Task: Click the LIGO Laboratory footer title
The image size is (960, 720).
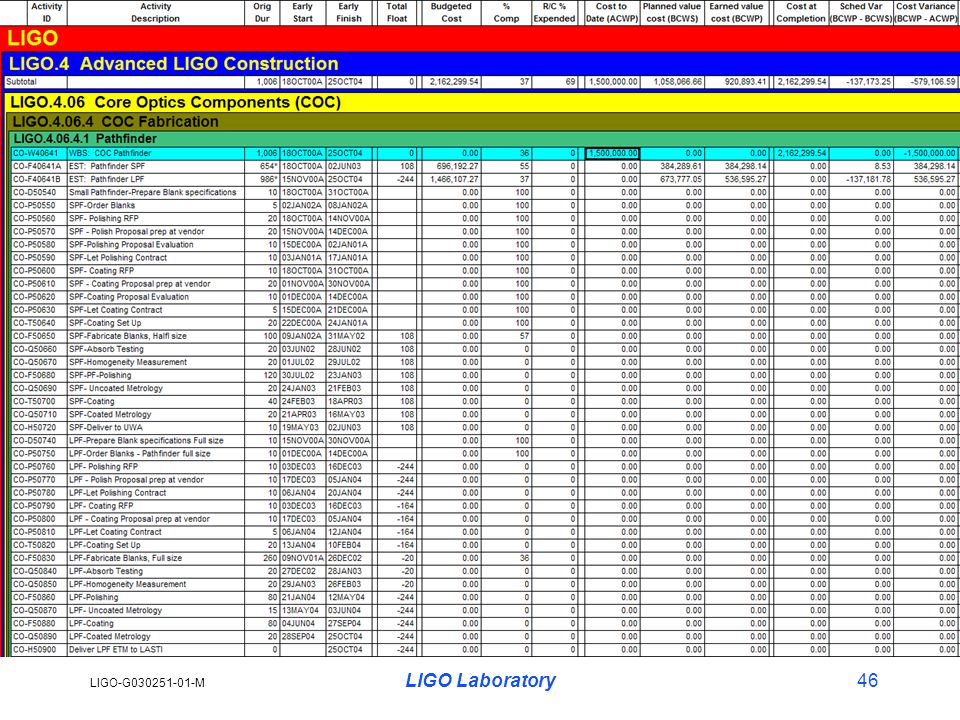Action: click(481, 680)
